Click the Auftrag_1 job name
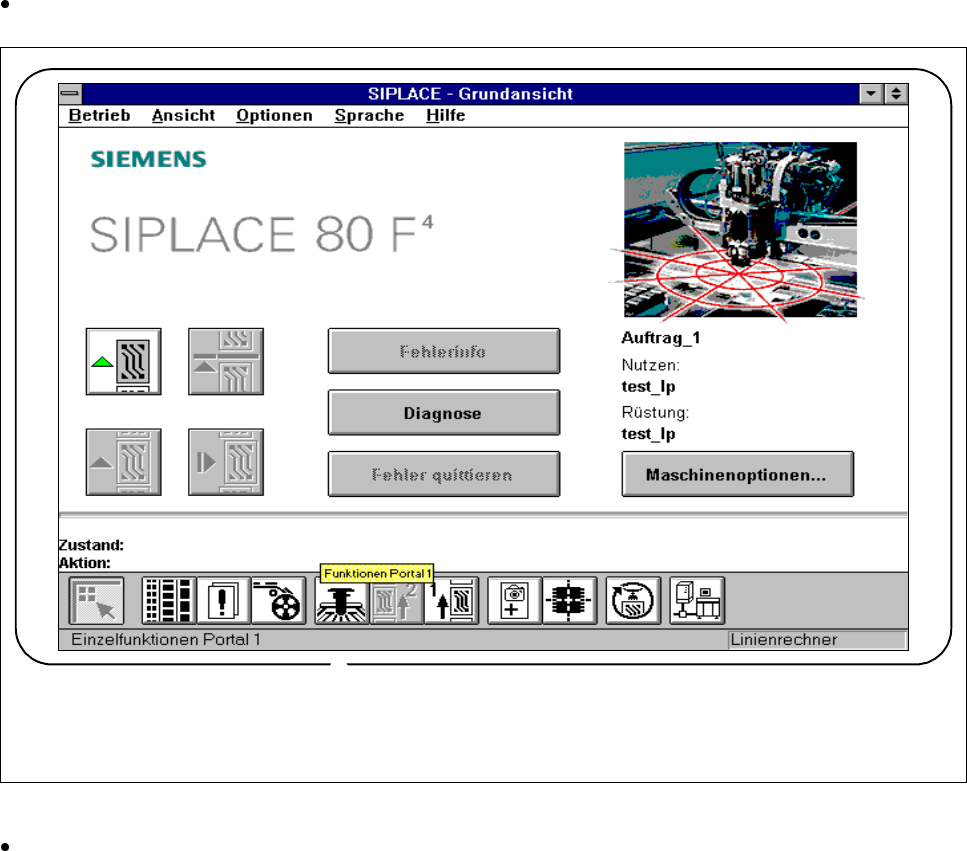967x851 pixels. tap(660, 338)
